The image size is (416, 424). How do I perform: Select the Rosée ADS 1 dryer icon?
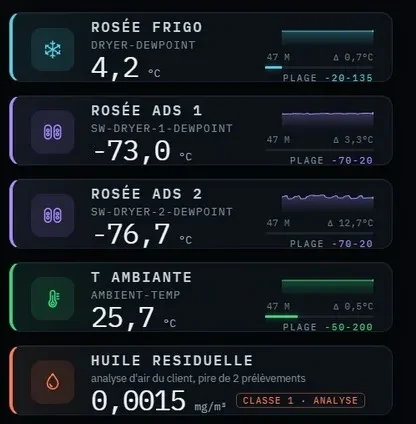pyautogui.click(x=53, y=132)
